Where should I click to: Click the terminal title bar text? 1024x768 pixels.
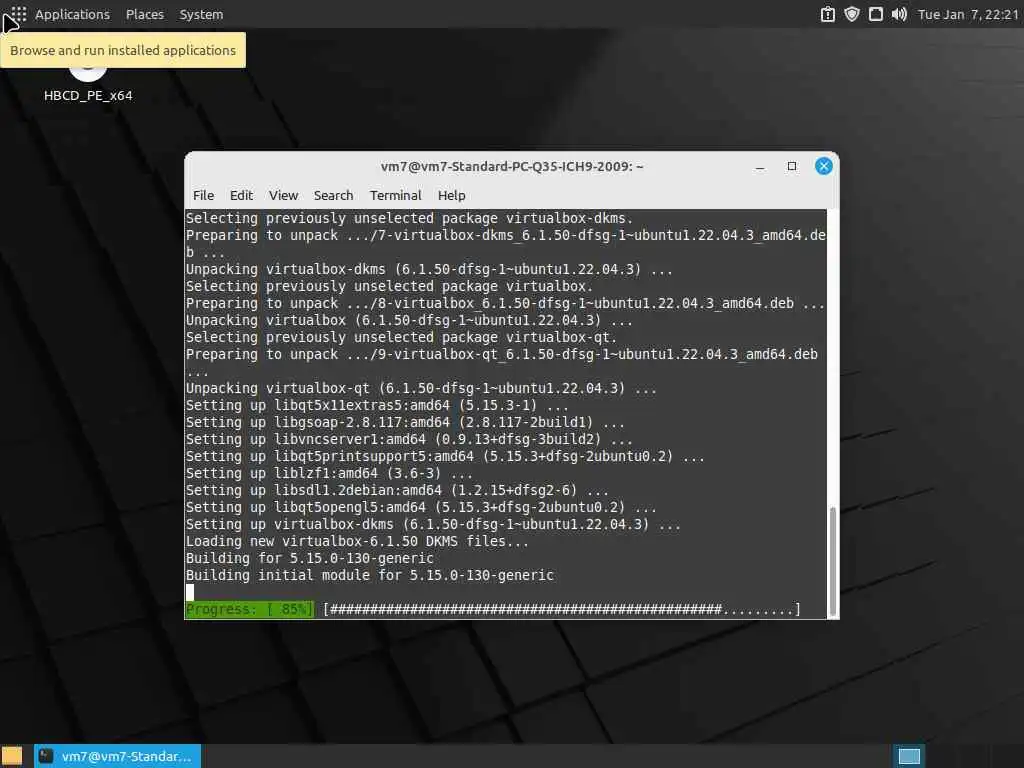[512, 167]
